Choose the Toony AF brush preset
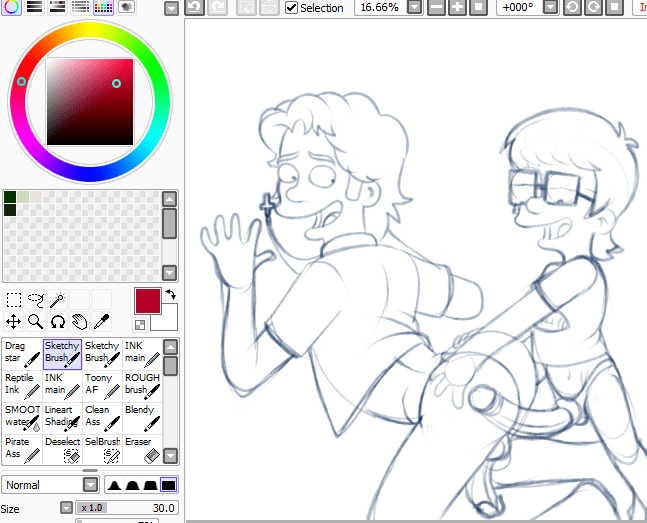Image resolution: width=647 pixels, height=523 pixels. [101, 384]
